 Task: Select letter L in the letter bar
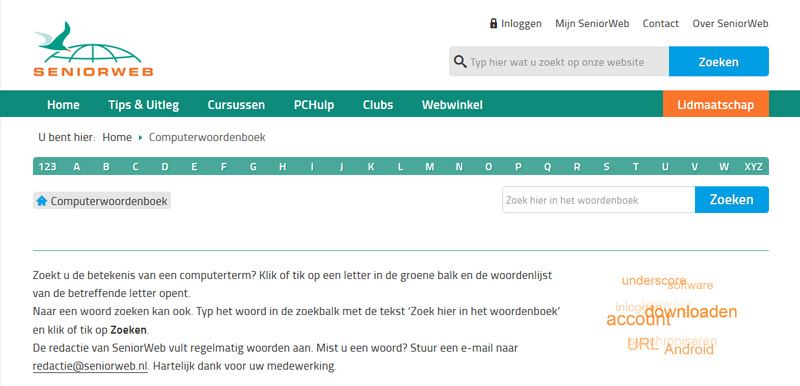coord(401,167)
